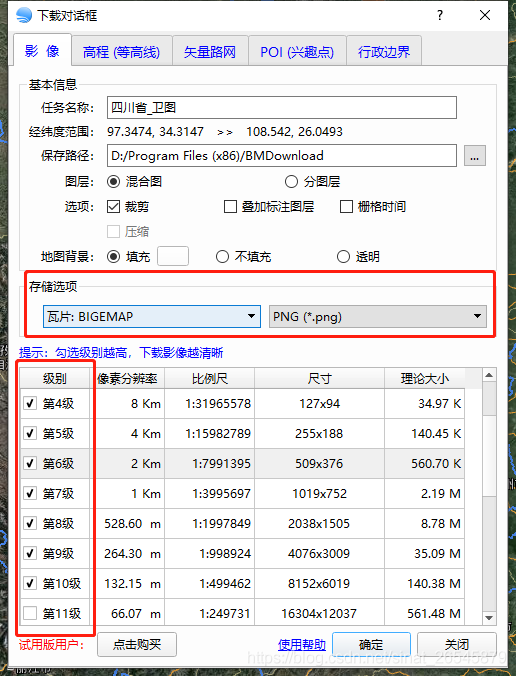Click the level list scroll up arrow

489,375
